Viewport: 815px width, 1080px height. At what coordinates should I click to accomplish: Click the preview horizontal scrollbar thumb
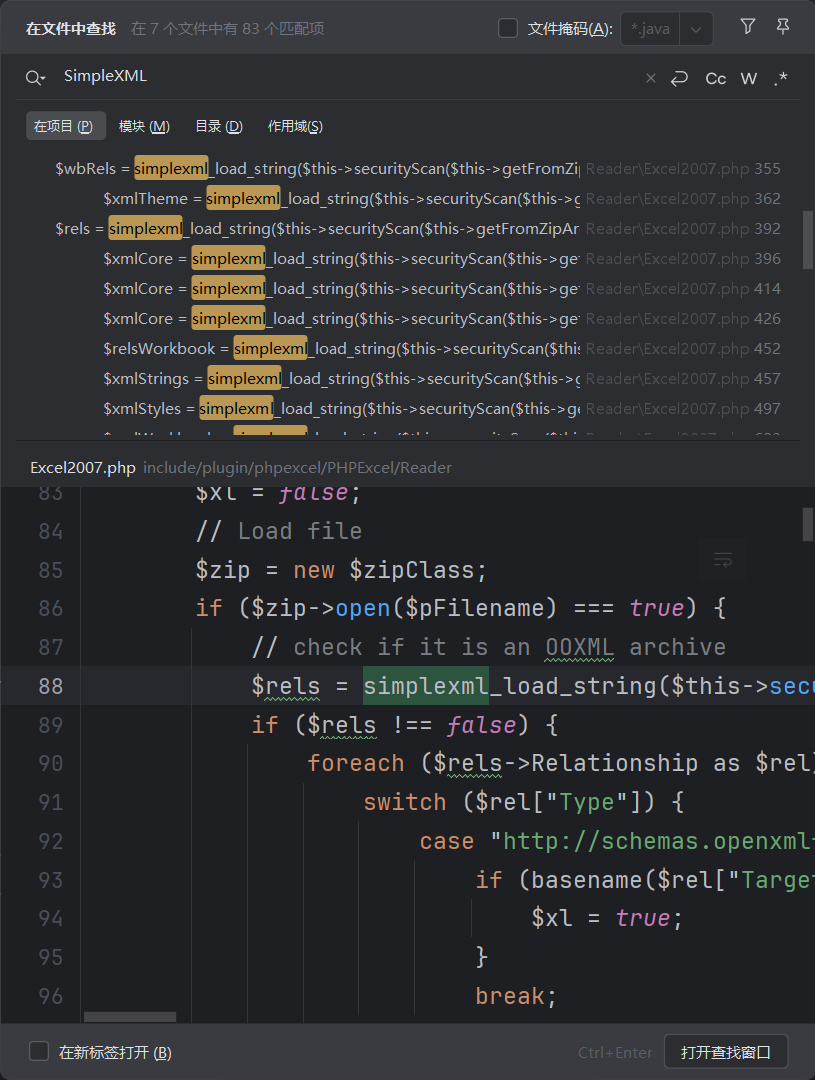(130, 1017)
